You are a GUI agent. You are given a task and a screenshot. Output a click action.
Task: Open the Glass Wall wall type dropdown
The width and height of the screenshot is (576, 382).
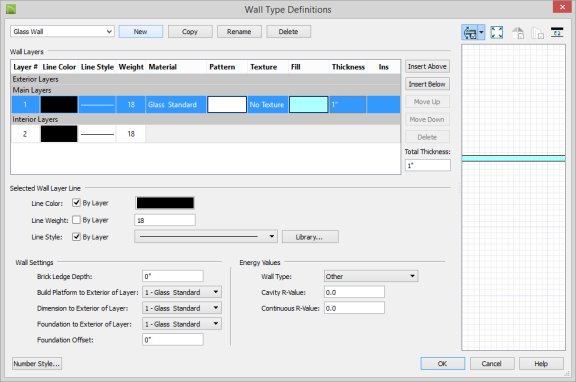point(62,32)
